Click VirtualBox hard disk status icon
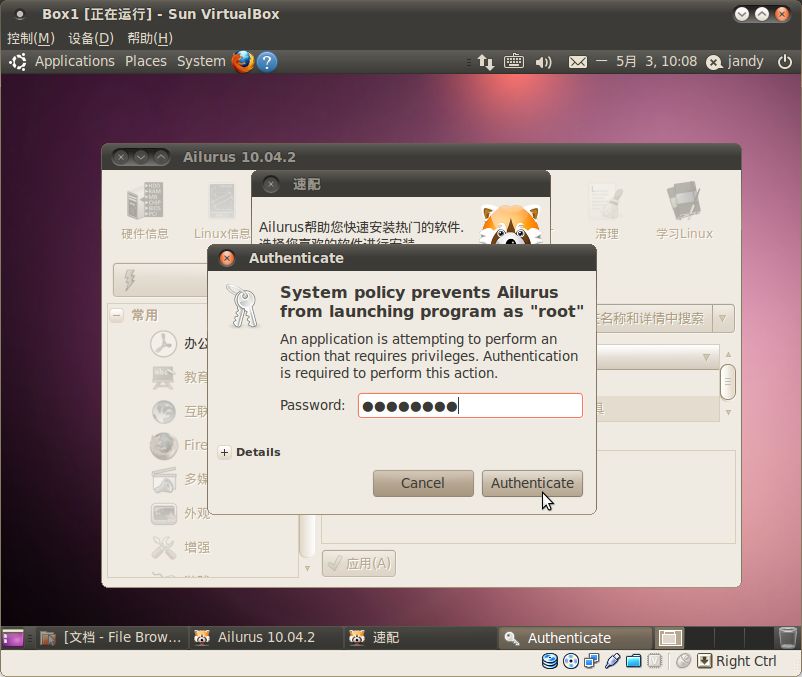This screenshot has height=677, width=802. click(549, 661)
